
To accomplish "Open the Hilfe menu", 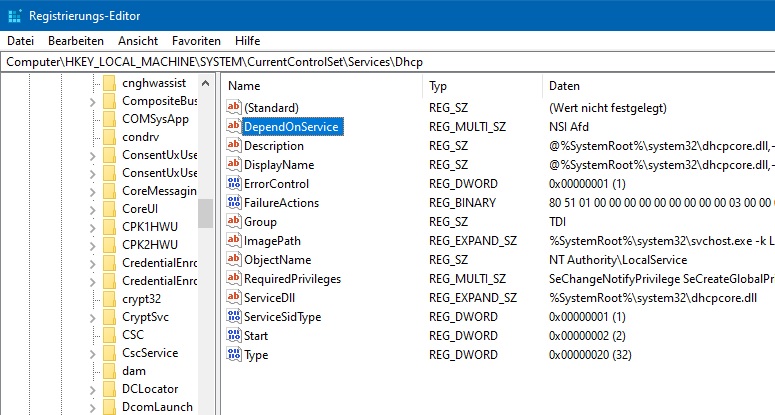I will (x=248, y=41).
